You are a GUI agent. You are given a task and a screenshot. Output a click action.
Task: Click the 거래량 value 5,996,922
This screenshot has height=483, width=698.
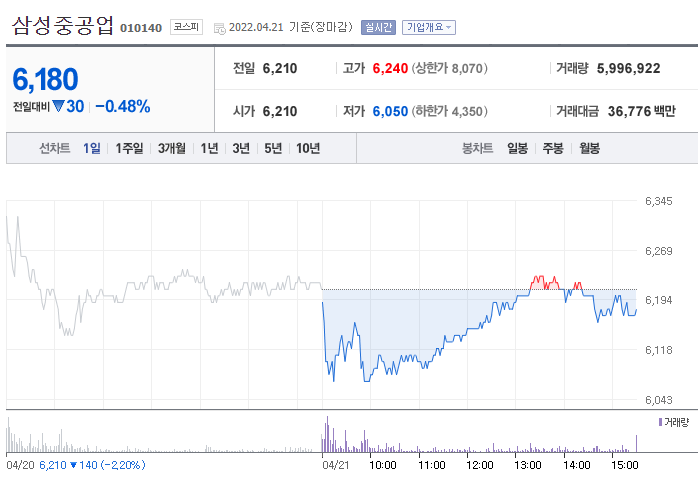pos(629,68)
